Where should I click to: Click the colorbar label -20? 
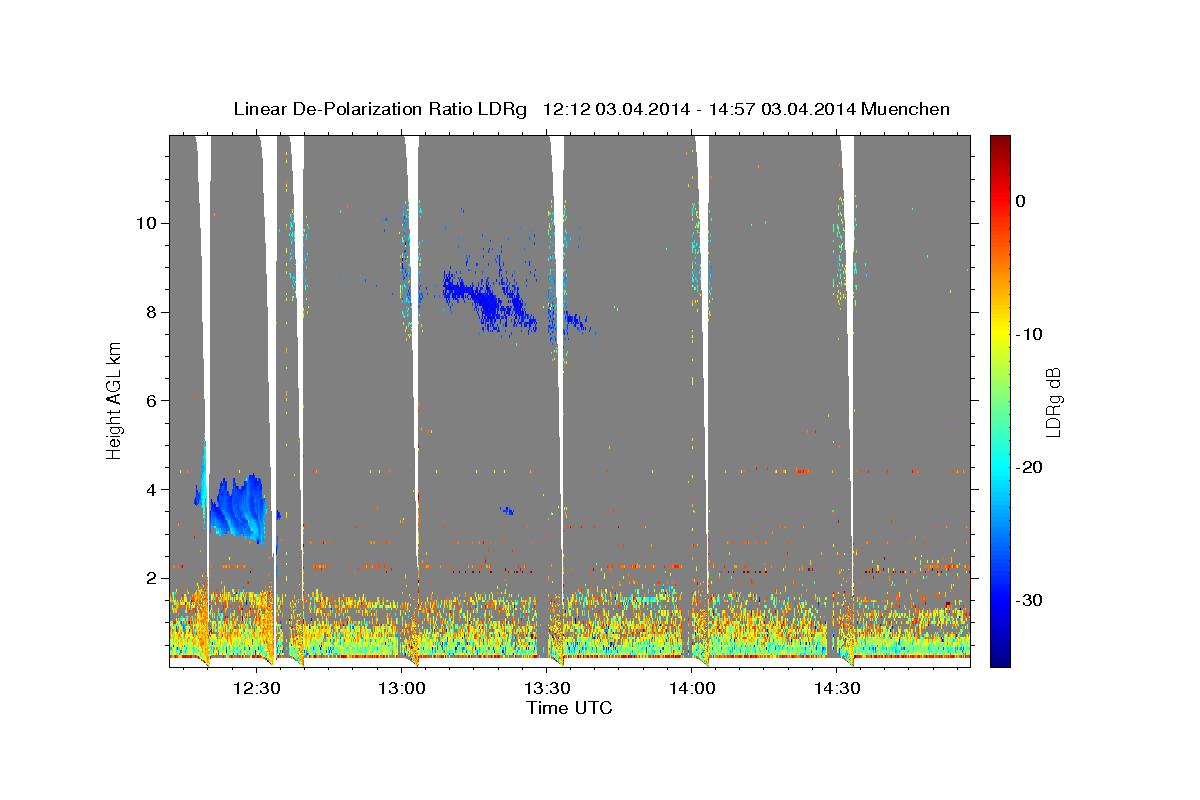coord(1030,467)
